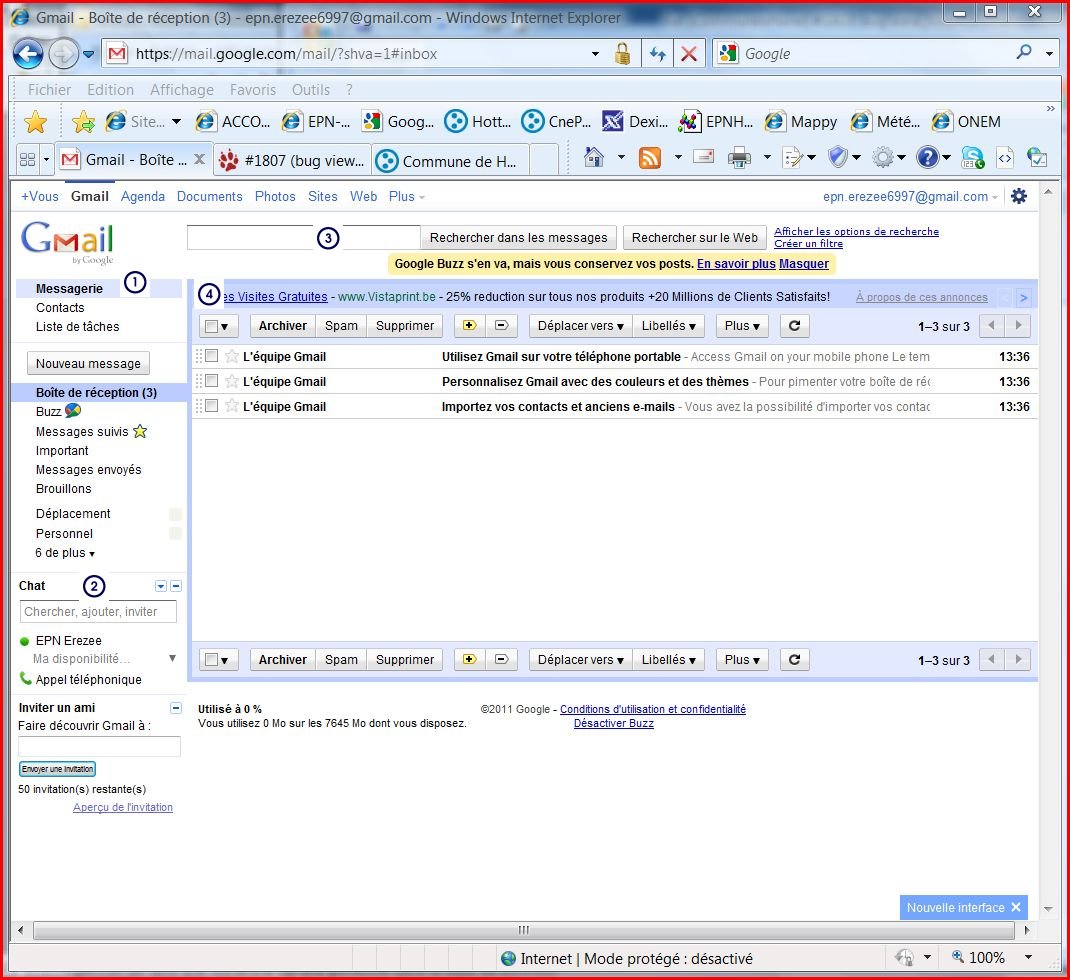Viewport: 1070px width, 980px height.
Task: Click the RSS feeds icon
Action: [x=650, y=158]
